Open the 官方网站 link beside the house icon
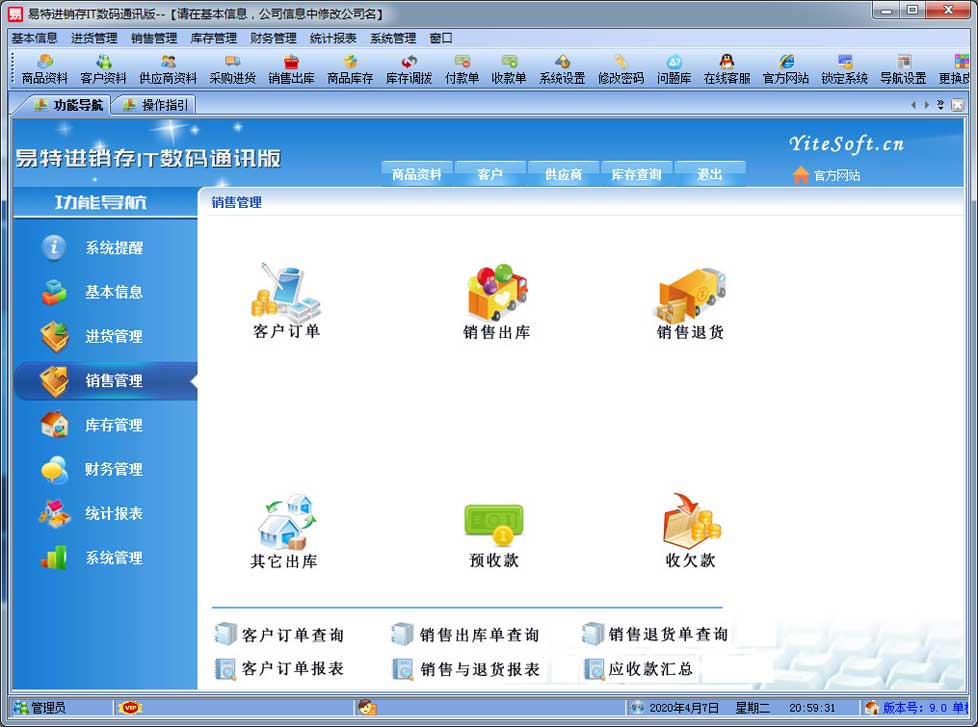Screen dimensions: 978x727 pyautogui.click(x=836, y=175)
